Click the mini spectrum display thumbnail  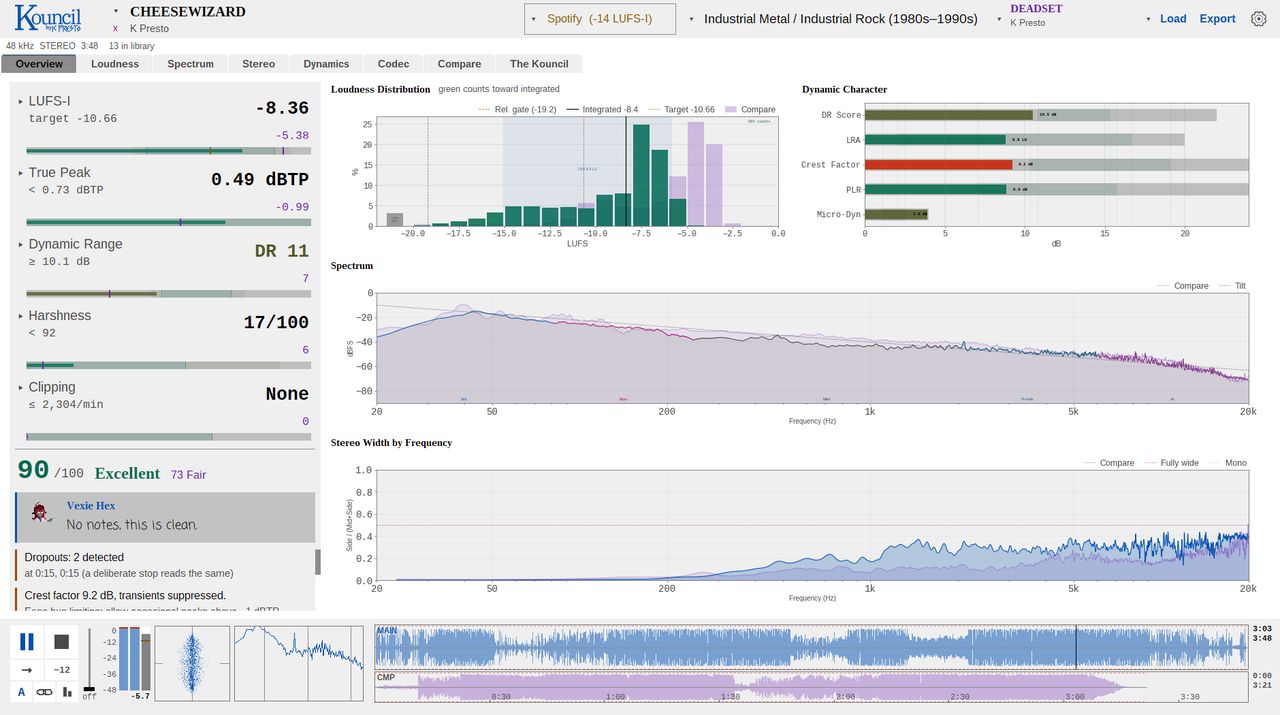(299, 664)
